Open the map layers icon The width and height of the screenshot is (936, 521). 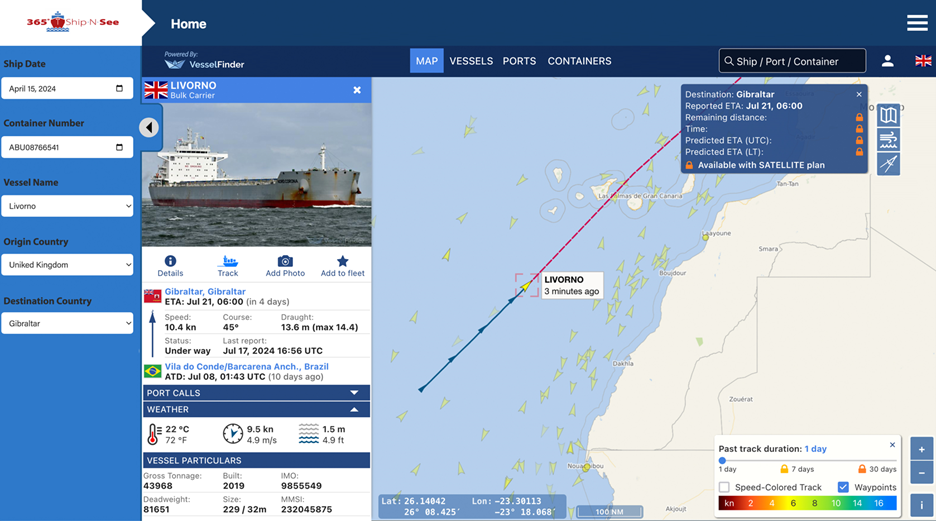(888, 116)
